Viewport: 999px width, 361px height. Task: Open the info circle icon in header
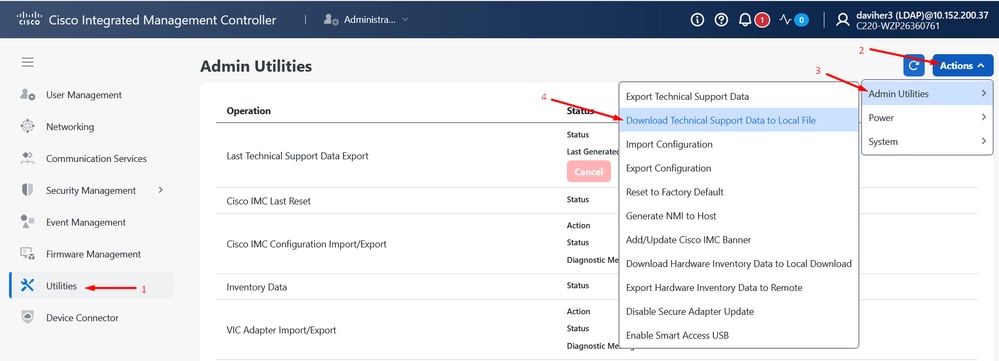point(698,20)
